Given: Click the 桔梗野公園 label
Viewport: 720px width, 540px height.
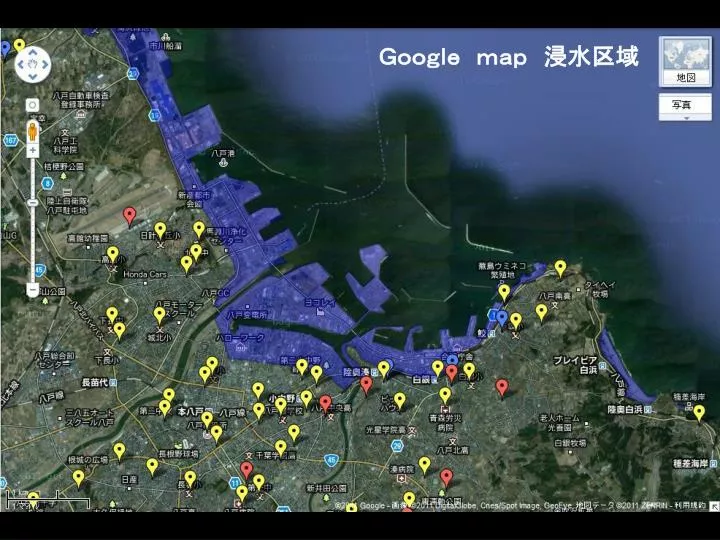Looking at the screenshot, I should coord(64,166).
